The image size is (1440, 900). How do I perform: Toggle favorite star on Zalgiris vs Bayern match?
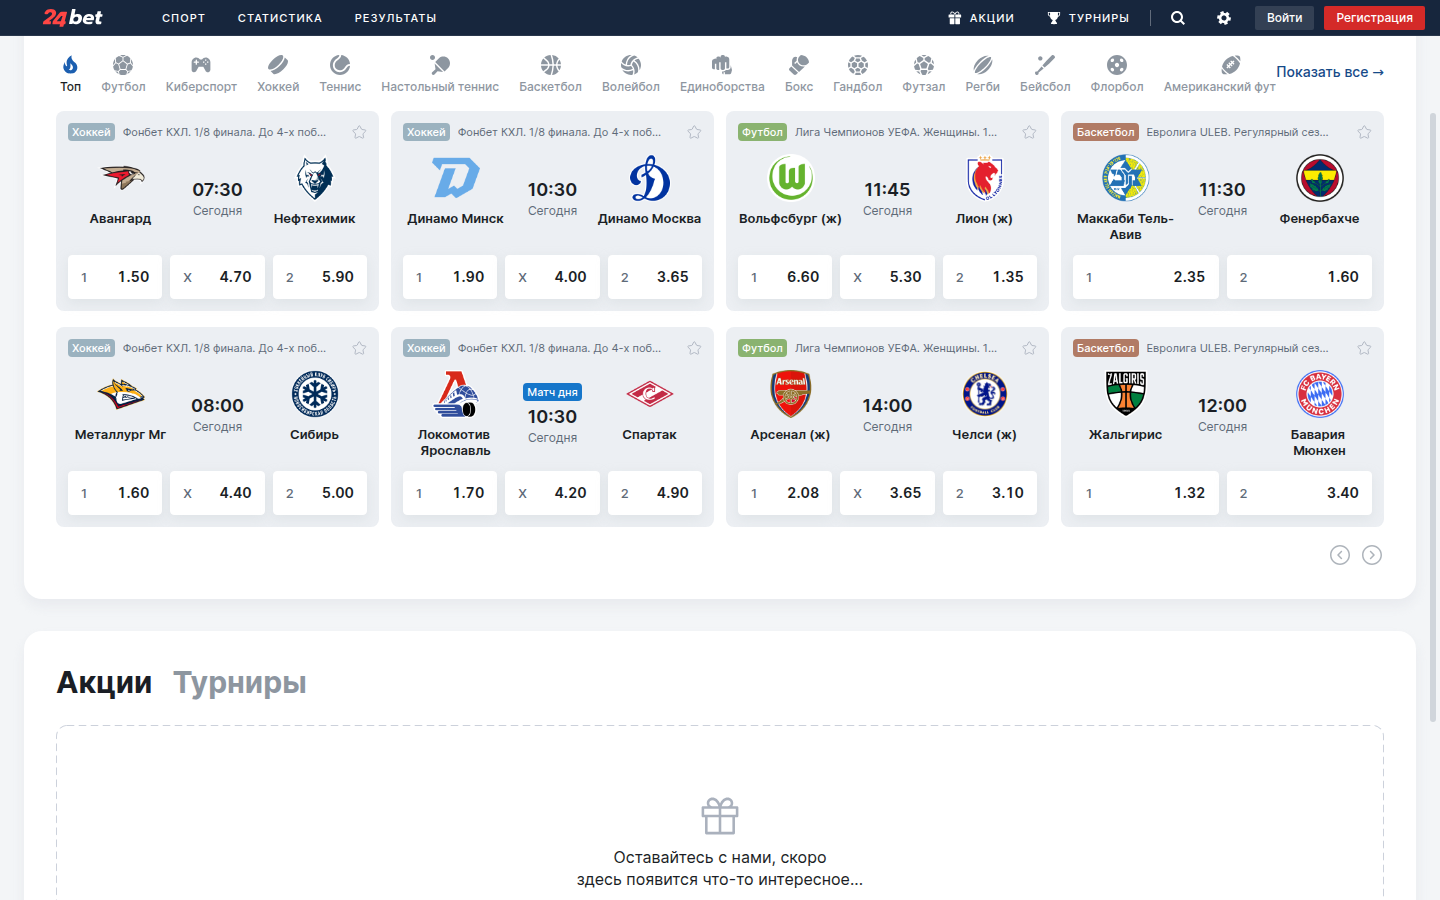click(1364, 348)
